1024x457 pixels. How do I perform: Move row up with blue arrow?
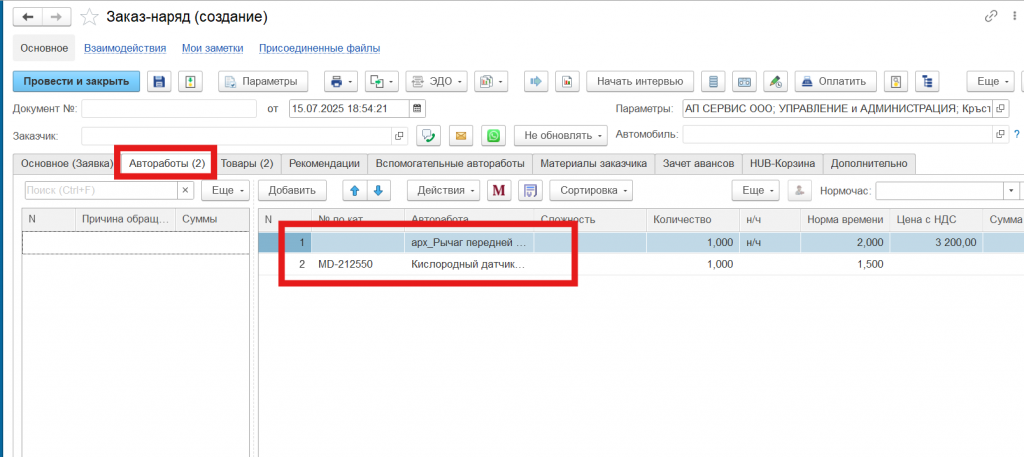[355, 190]
